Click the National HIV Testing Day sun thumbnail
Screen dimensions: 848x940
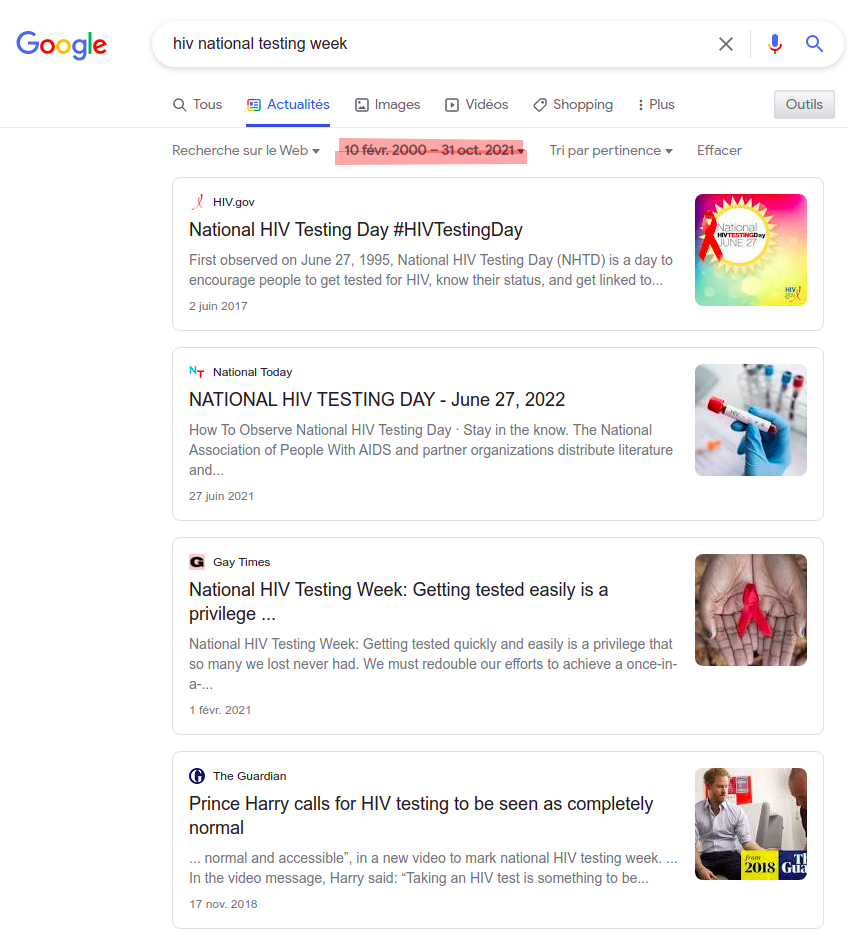coord(750,250)
